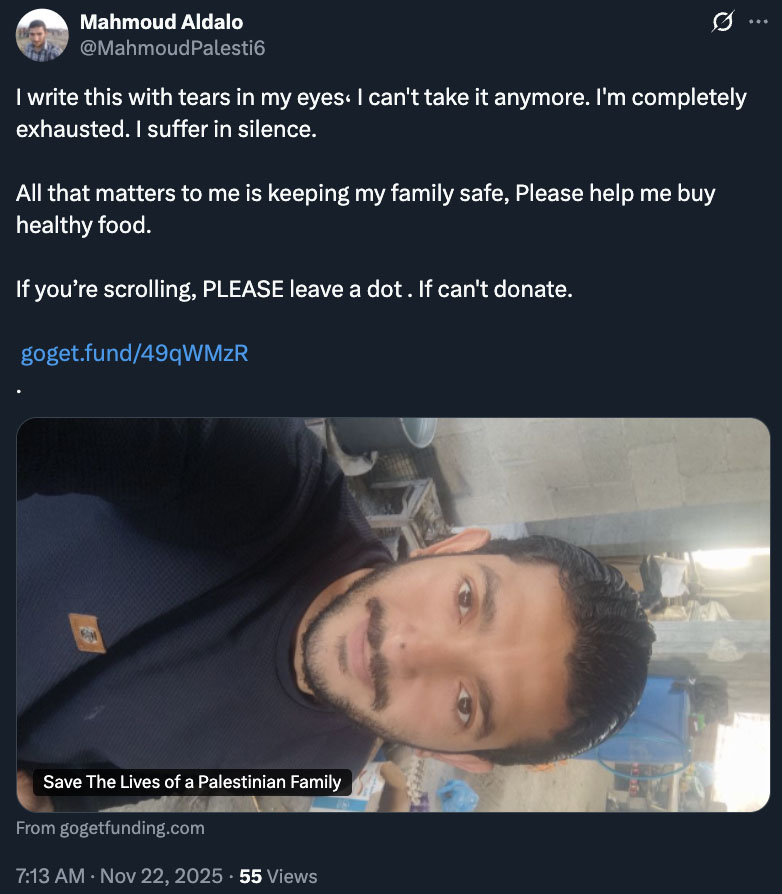Click the @MahmoudPalesti6 handle
782x894 pixels.
tap(172, 47)
